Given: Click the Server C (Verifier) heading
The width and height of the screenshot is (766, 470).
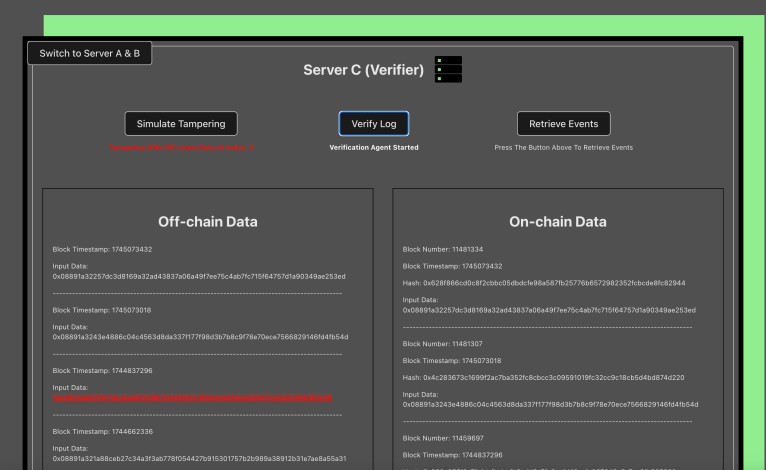Looking at the screenshot, I should 364,70.
